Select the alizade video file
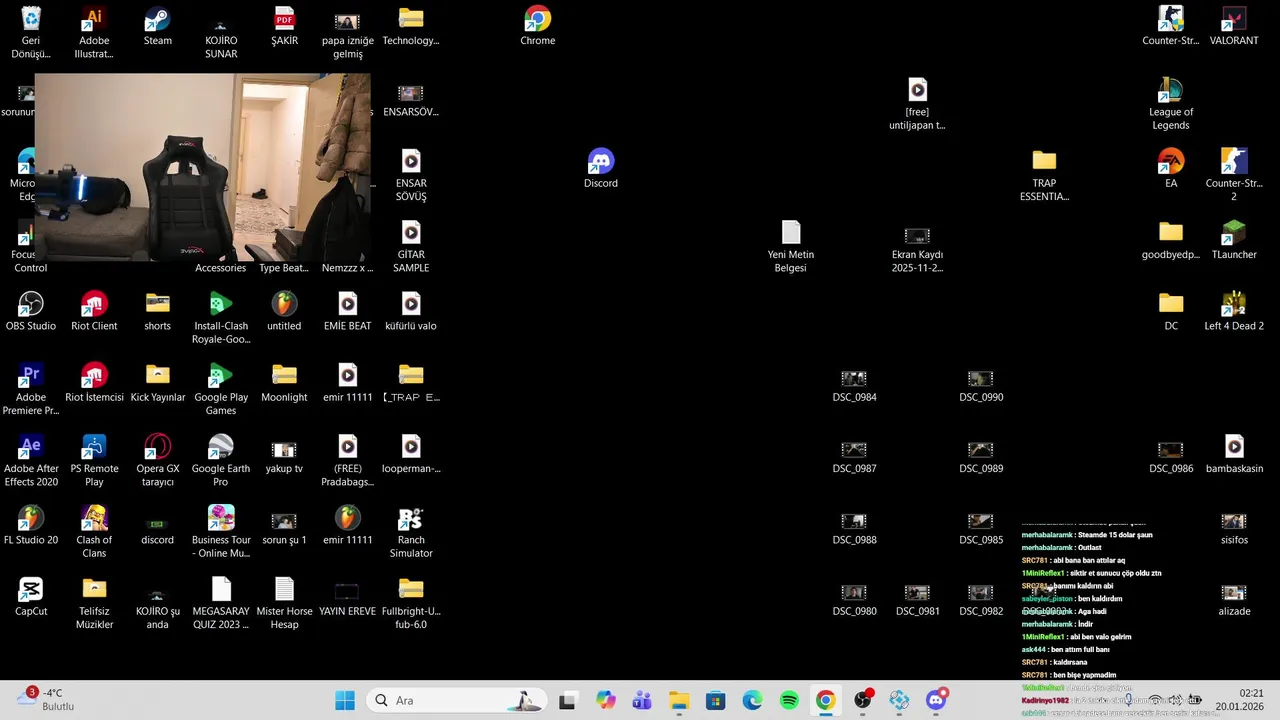1280x720 pixels. coord(1234,599)
